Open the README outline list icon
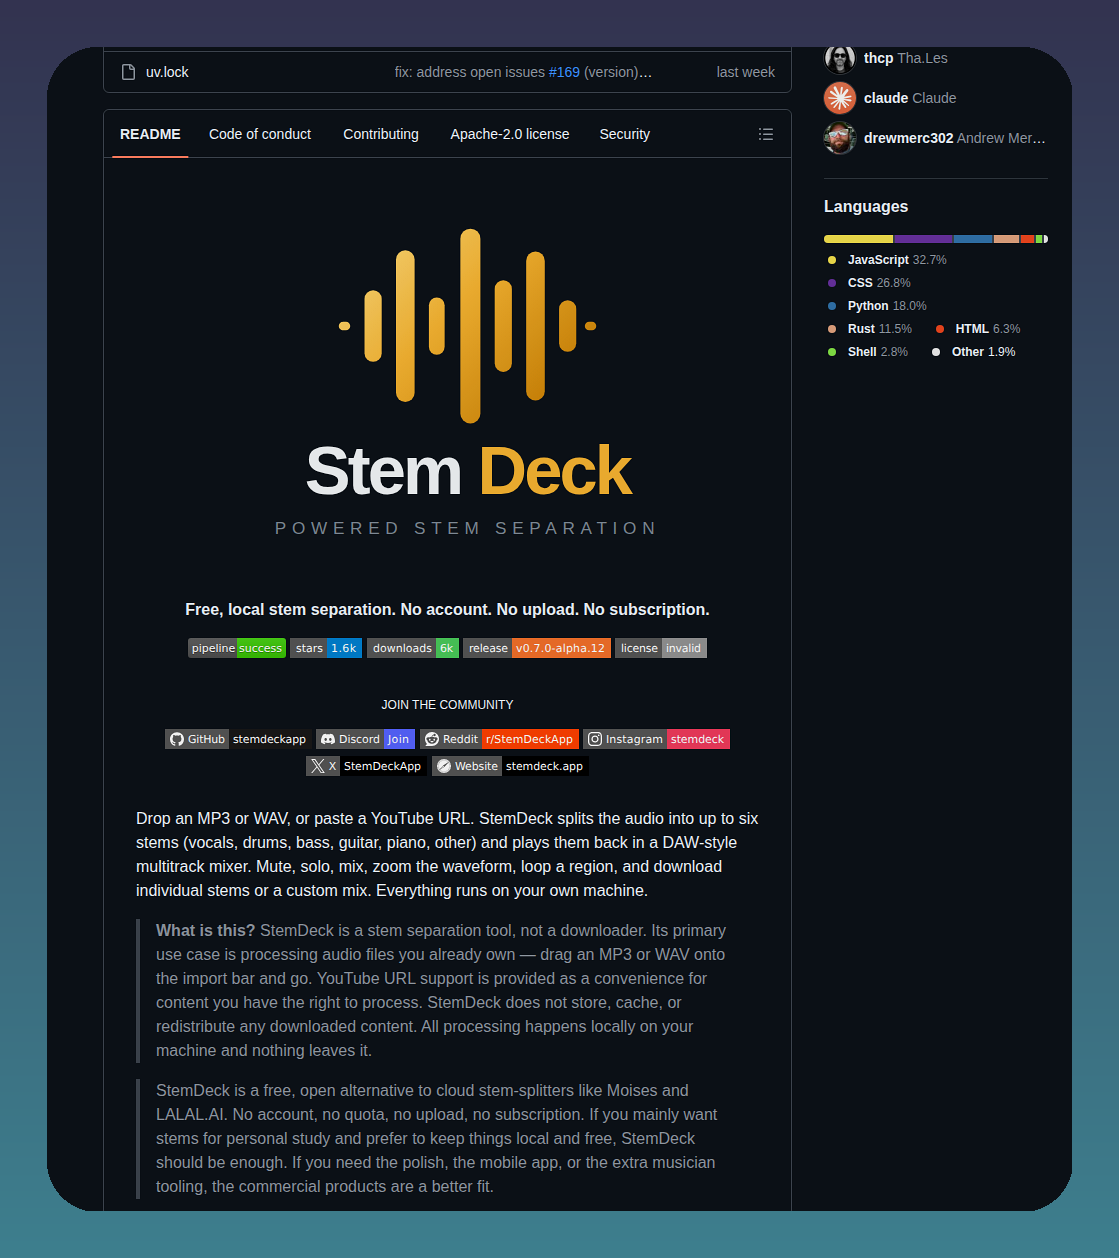 tap(766, 134)
